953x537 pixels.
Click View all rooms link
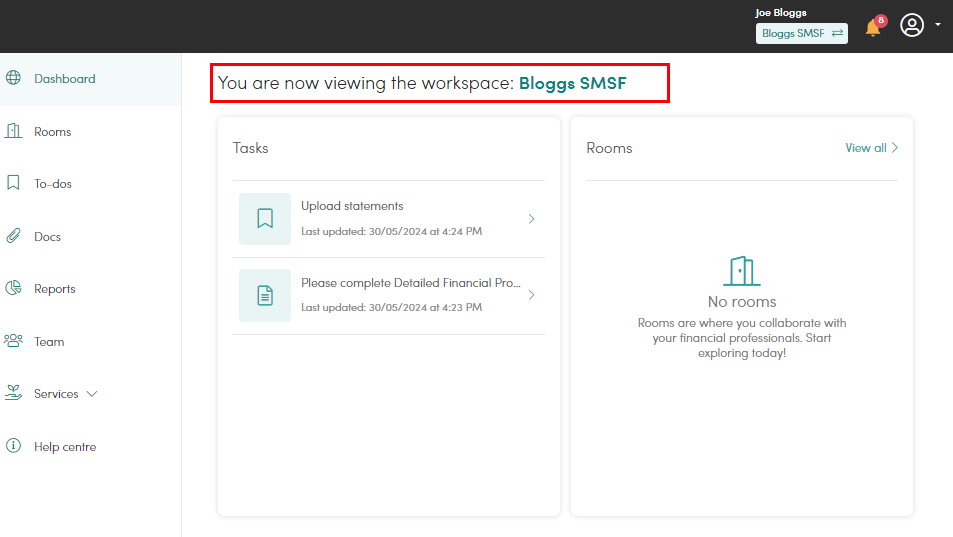point(872,148)
